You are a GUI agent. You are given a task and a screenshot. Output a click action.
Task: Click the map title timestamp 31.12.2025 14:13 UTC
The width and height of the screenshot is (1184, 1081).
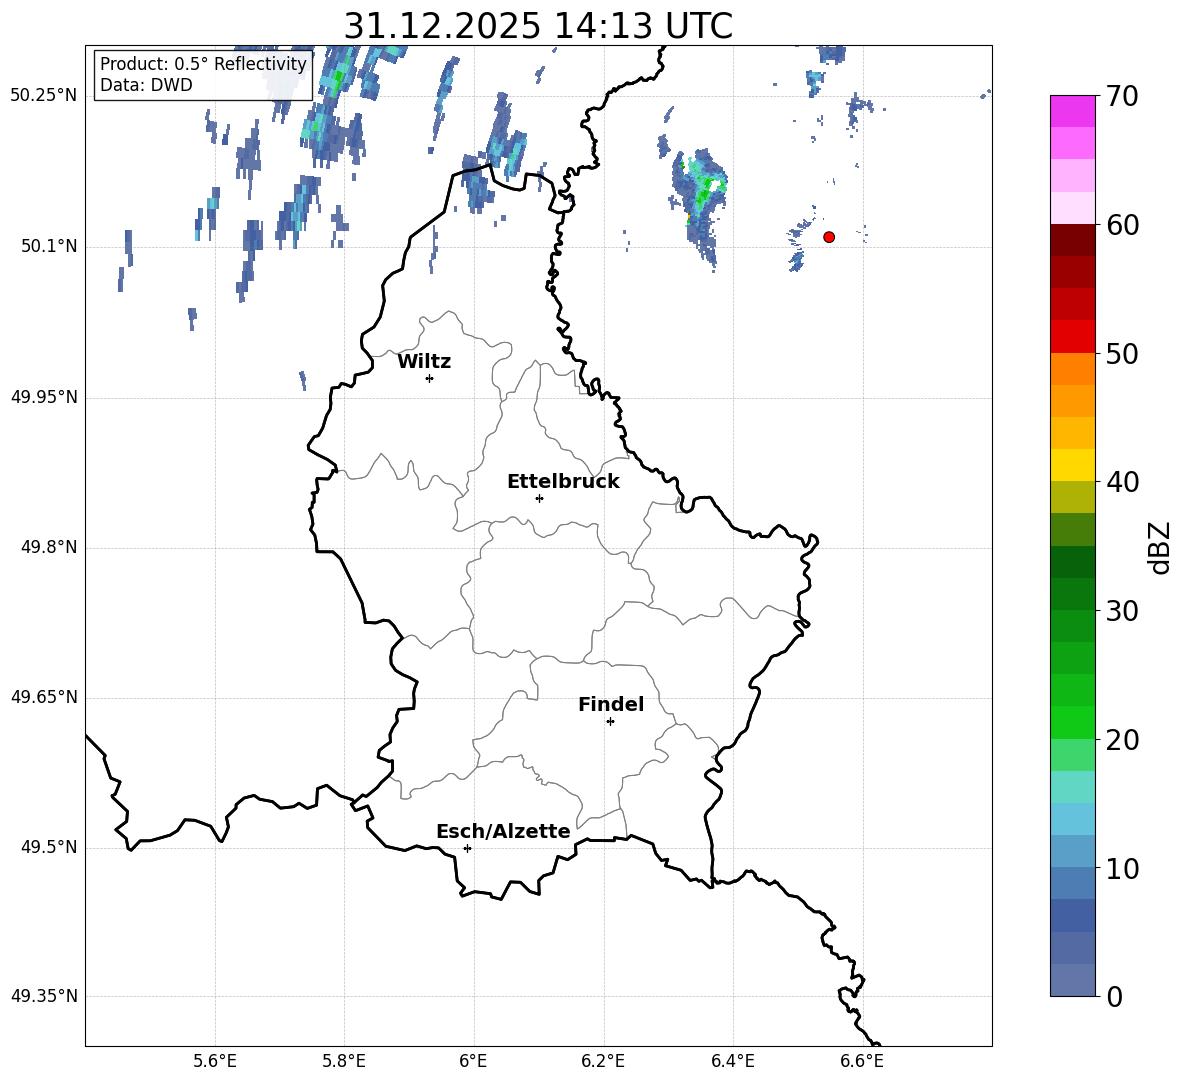pyautogui.click(x=538, y=26)
